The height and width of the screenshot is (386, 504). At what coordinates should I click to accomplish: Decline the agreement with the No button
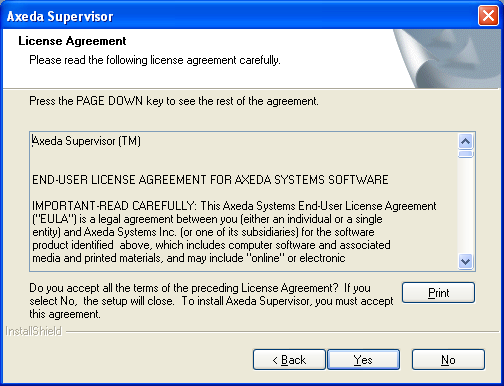pyautogui.click(x=448, y=360)
